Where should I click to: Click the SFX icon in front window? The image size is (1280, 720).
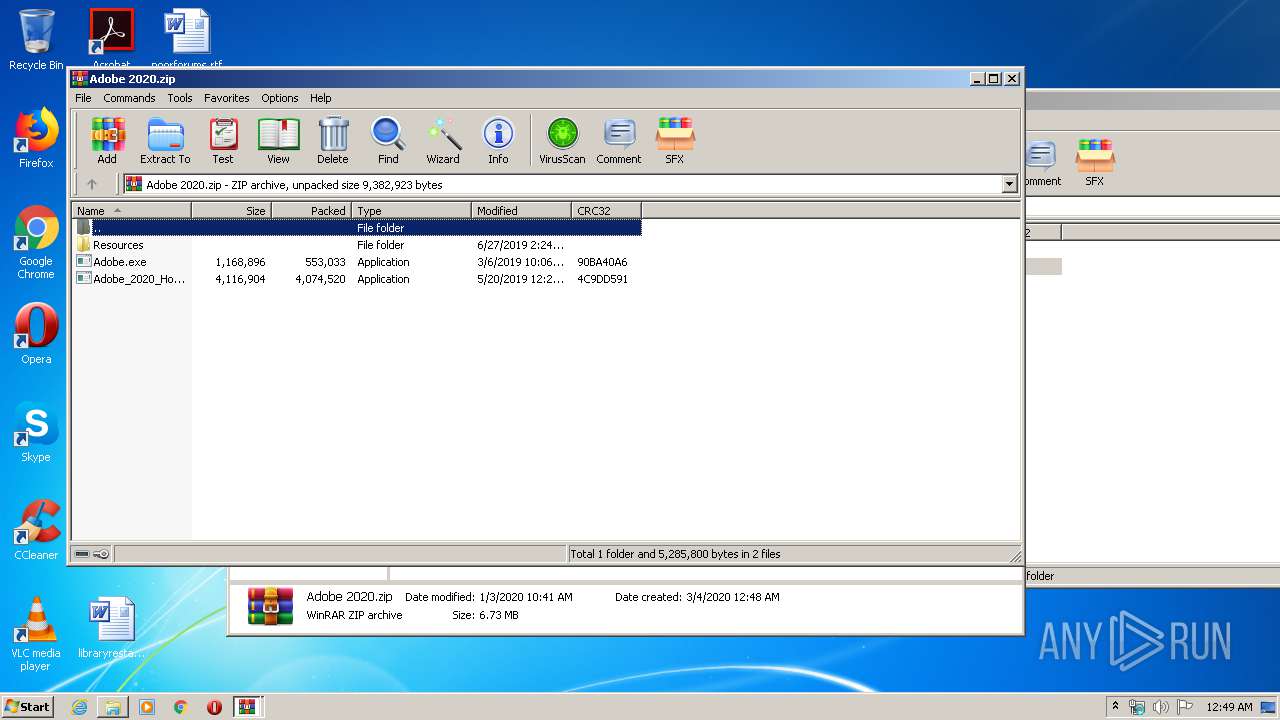tap(675, 141)
